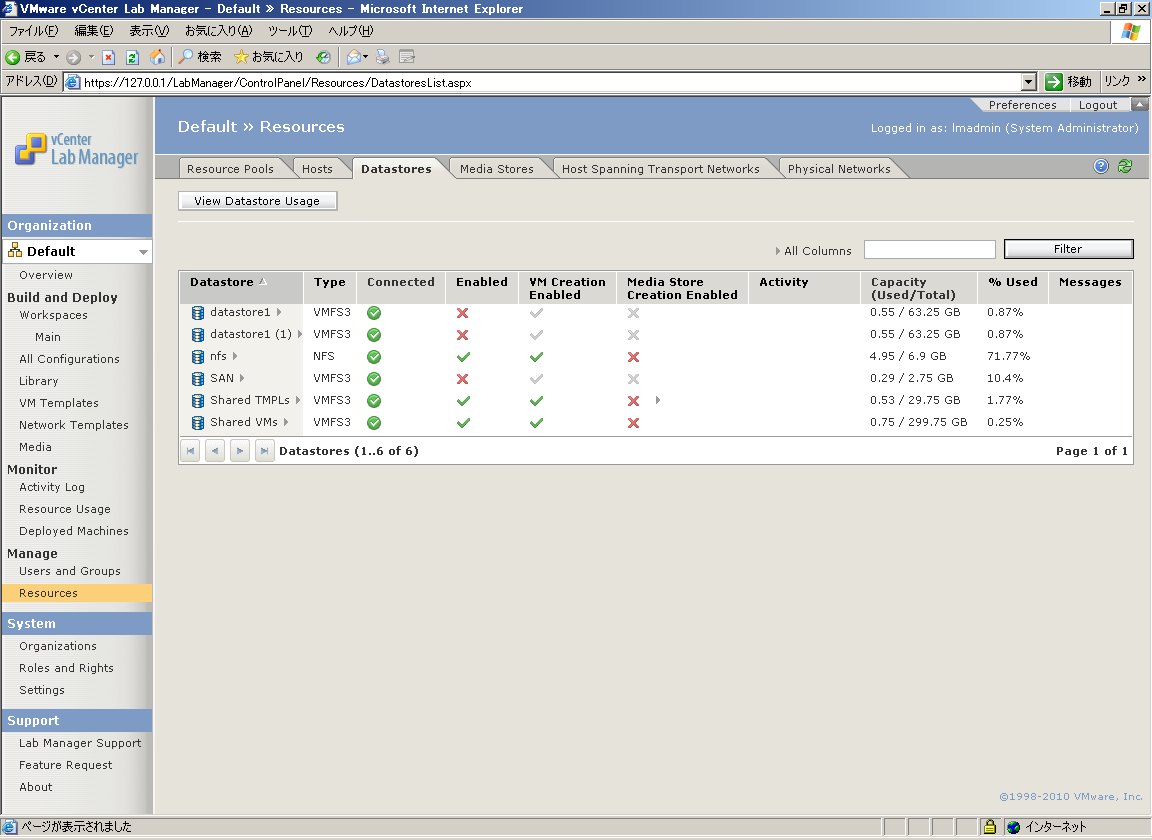Open Host Spanning Transport Networks tab
This screenshot has height=840, width=1152.
pyautogui.click(x=660, y=168)
